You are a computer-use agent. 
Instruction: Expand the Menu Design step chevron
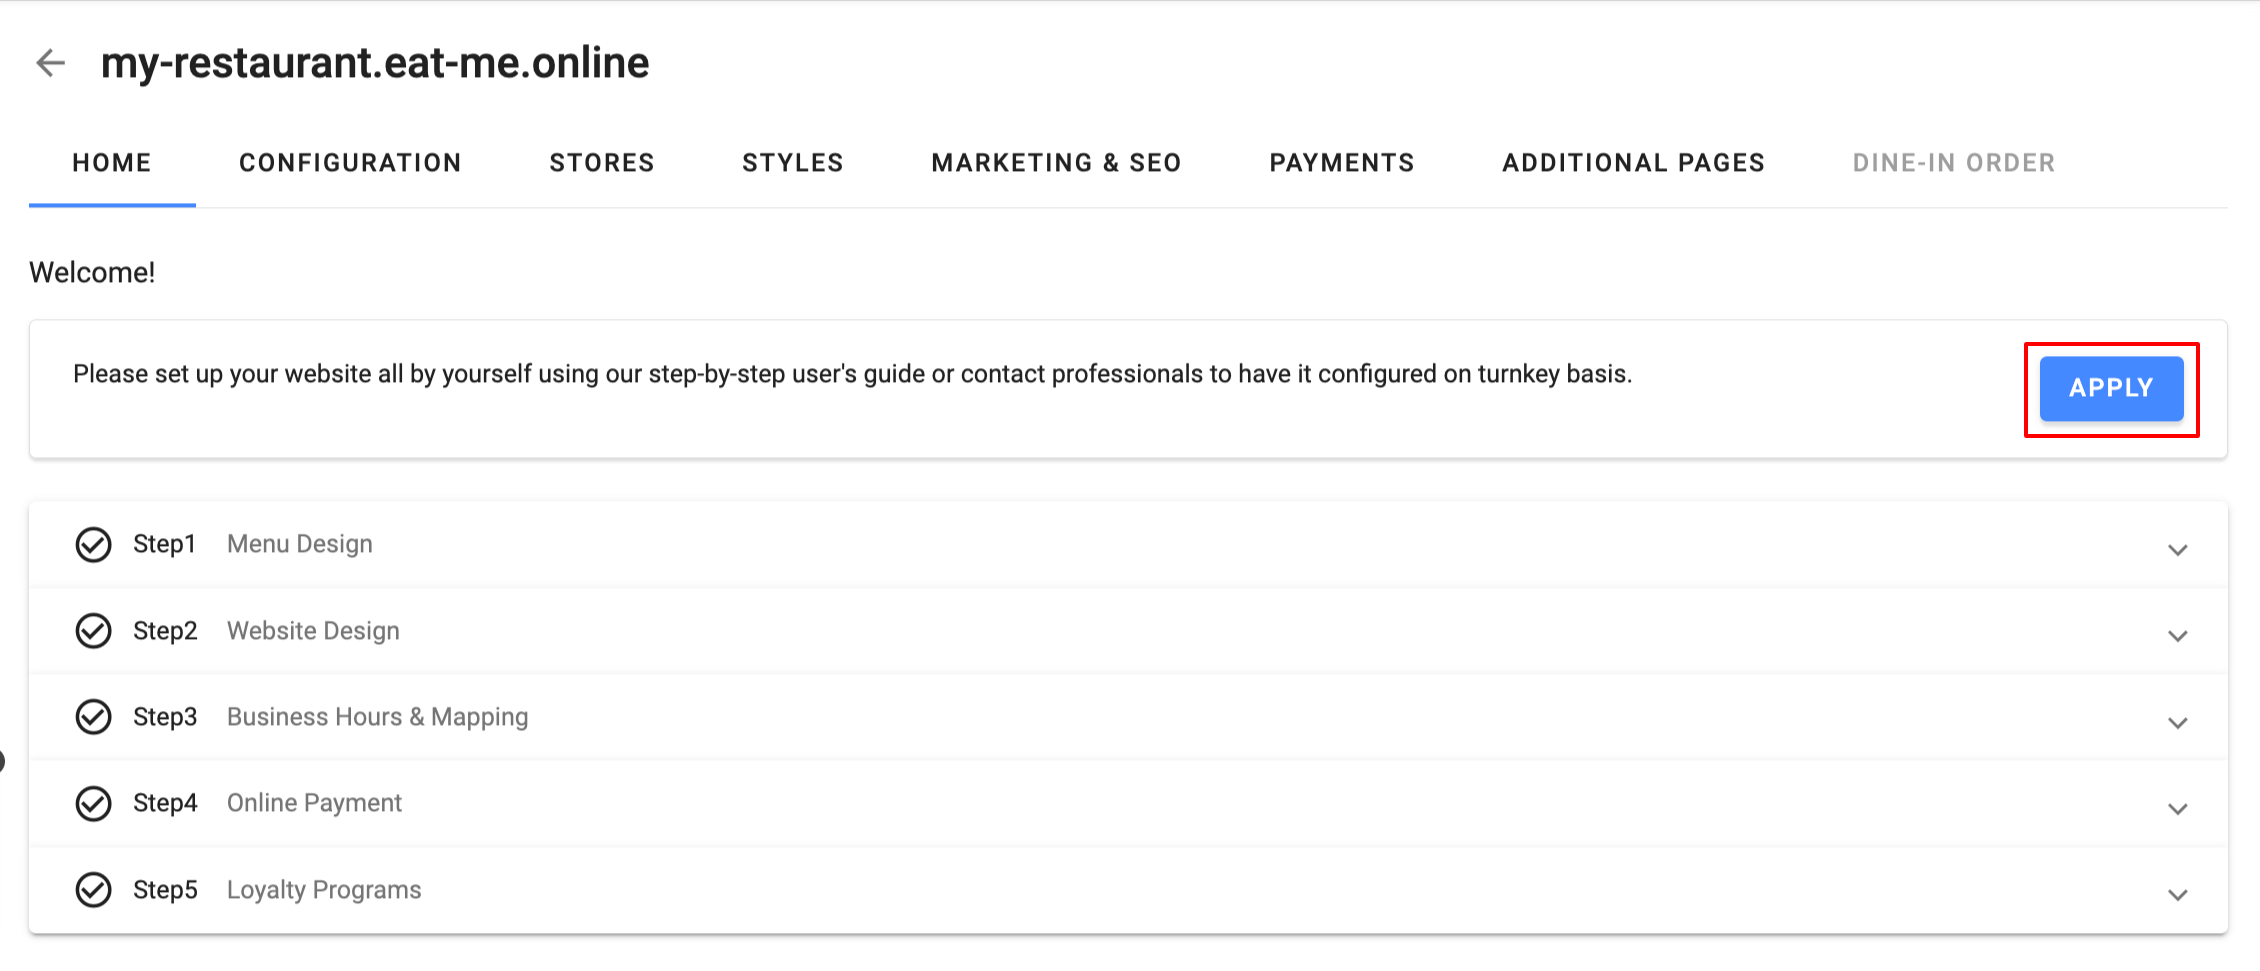(x=2177, y=549)
